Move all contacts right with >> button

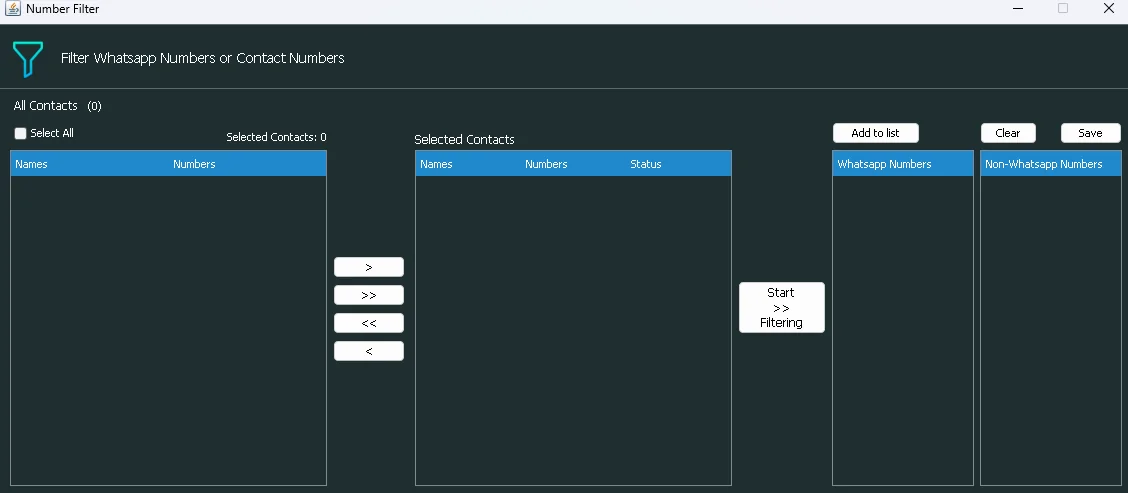point(368,295)
